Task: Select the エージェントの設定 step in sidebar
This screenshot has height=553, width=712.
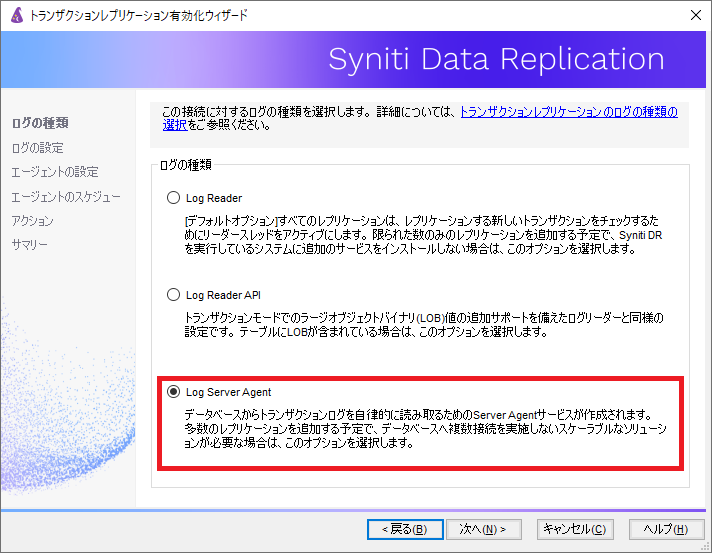Action: (54, 172)
